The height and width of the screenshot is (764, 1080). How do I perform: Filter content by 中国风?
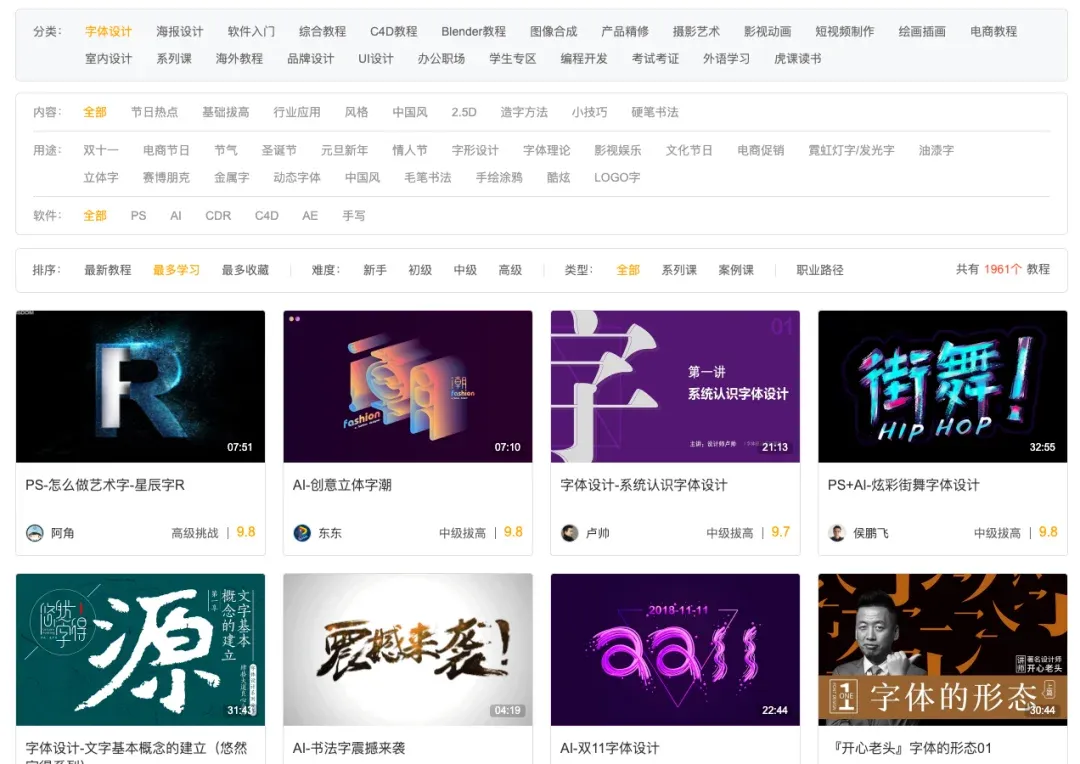tap(410, 112)
